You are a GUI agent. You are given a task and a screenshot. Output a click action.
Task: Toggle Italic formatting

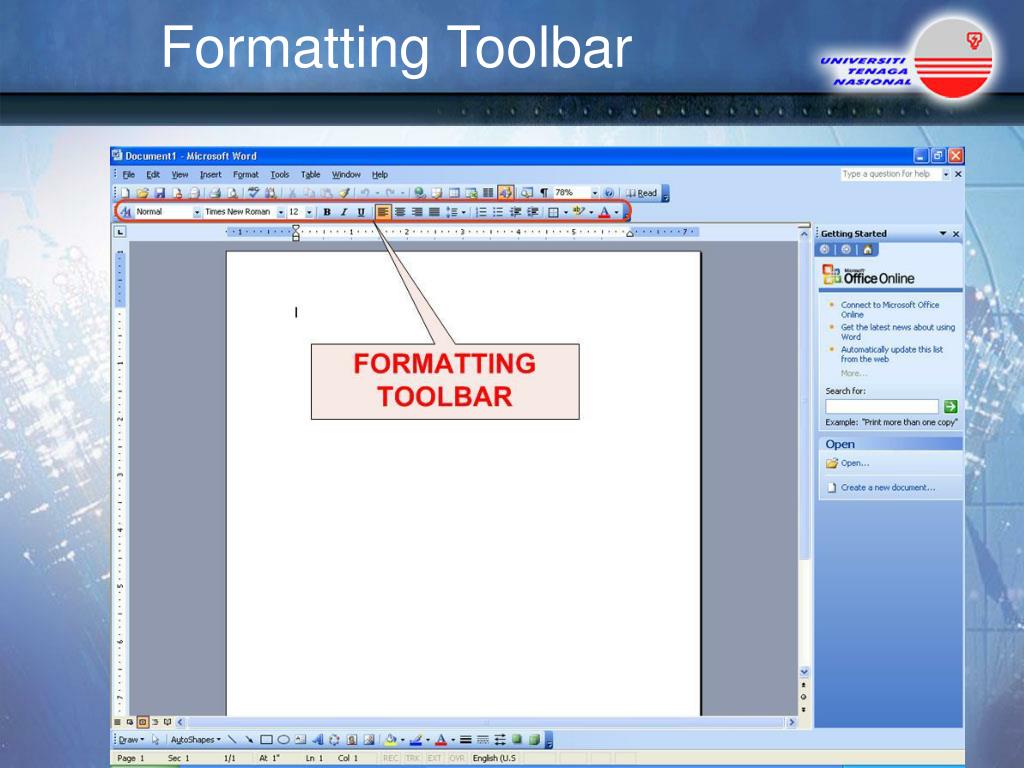[x=344, y=212]
